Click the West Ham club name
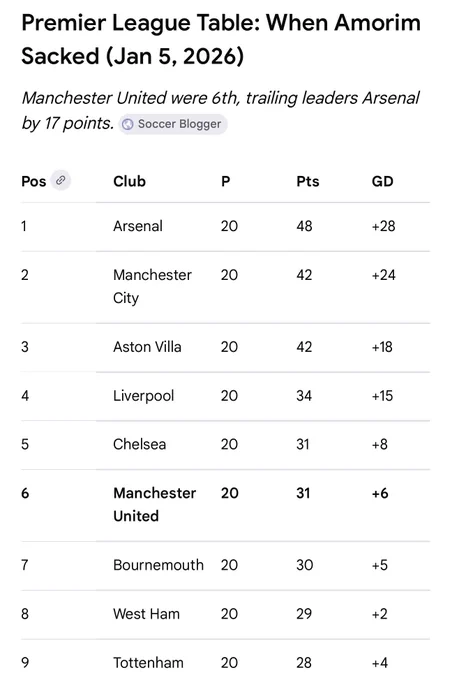Screen dimensions: 450x680 click(x=146, y=614)
